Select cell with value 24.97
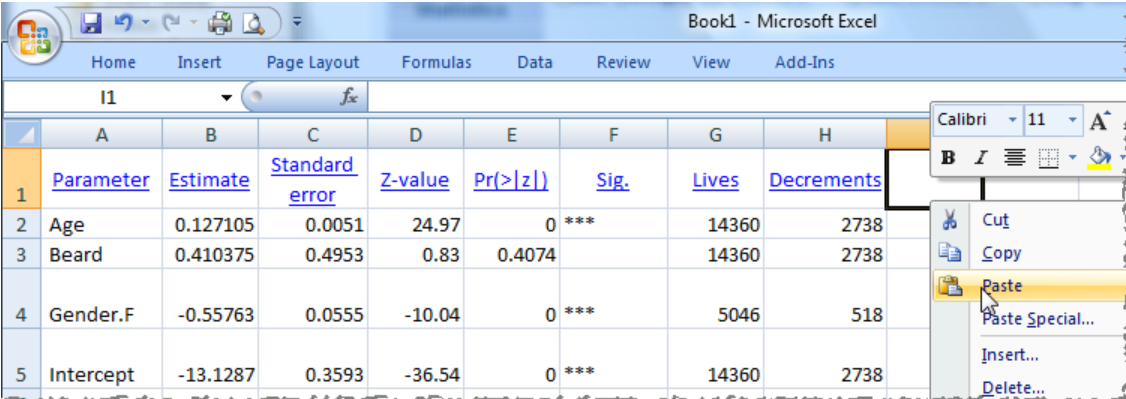This screenshot has height=399, width=1126. (x=416, y=225)
